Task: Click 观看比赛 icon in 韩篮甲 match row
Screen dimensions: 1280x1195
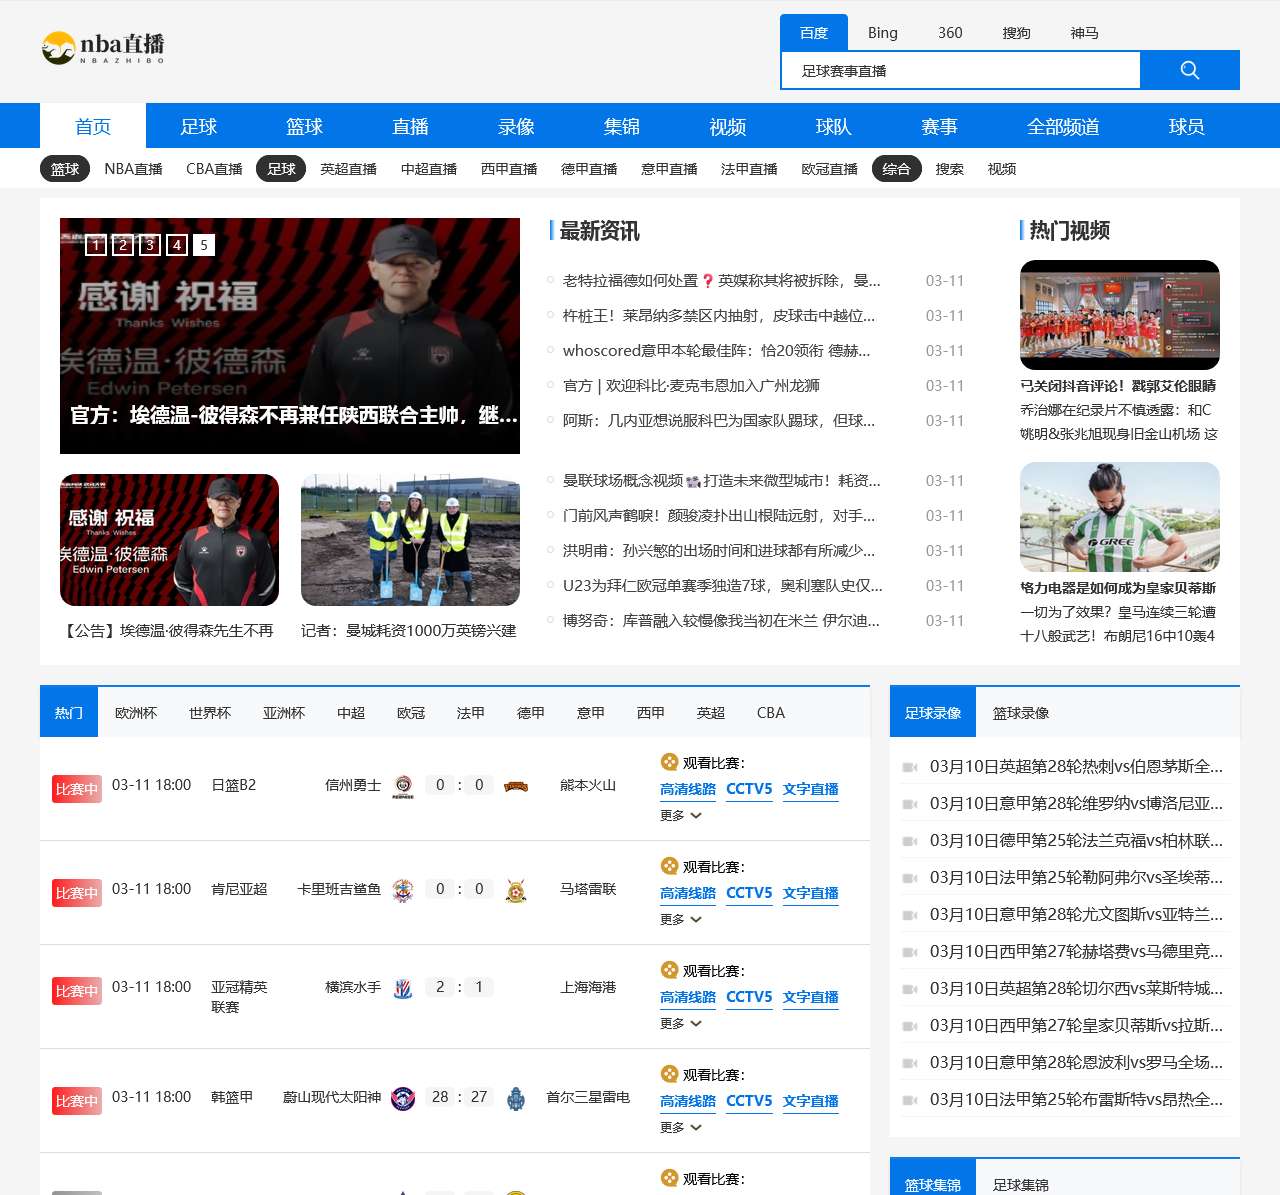Action: [x=669, y=1074]
